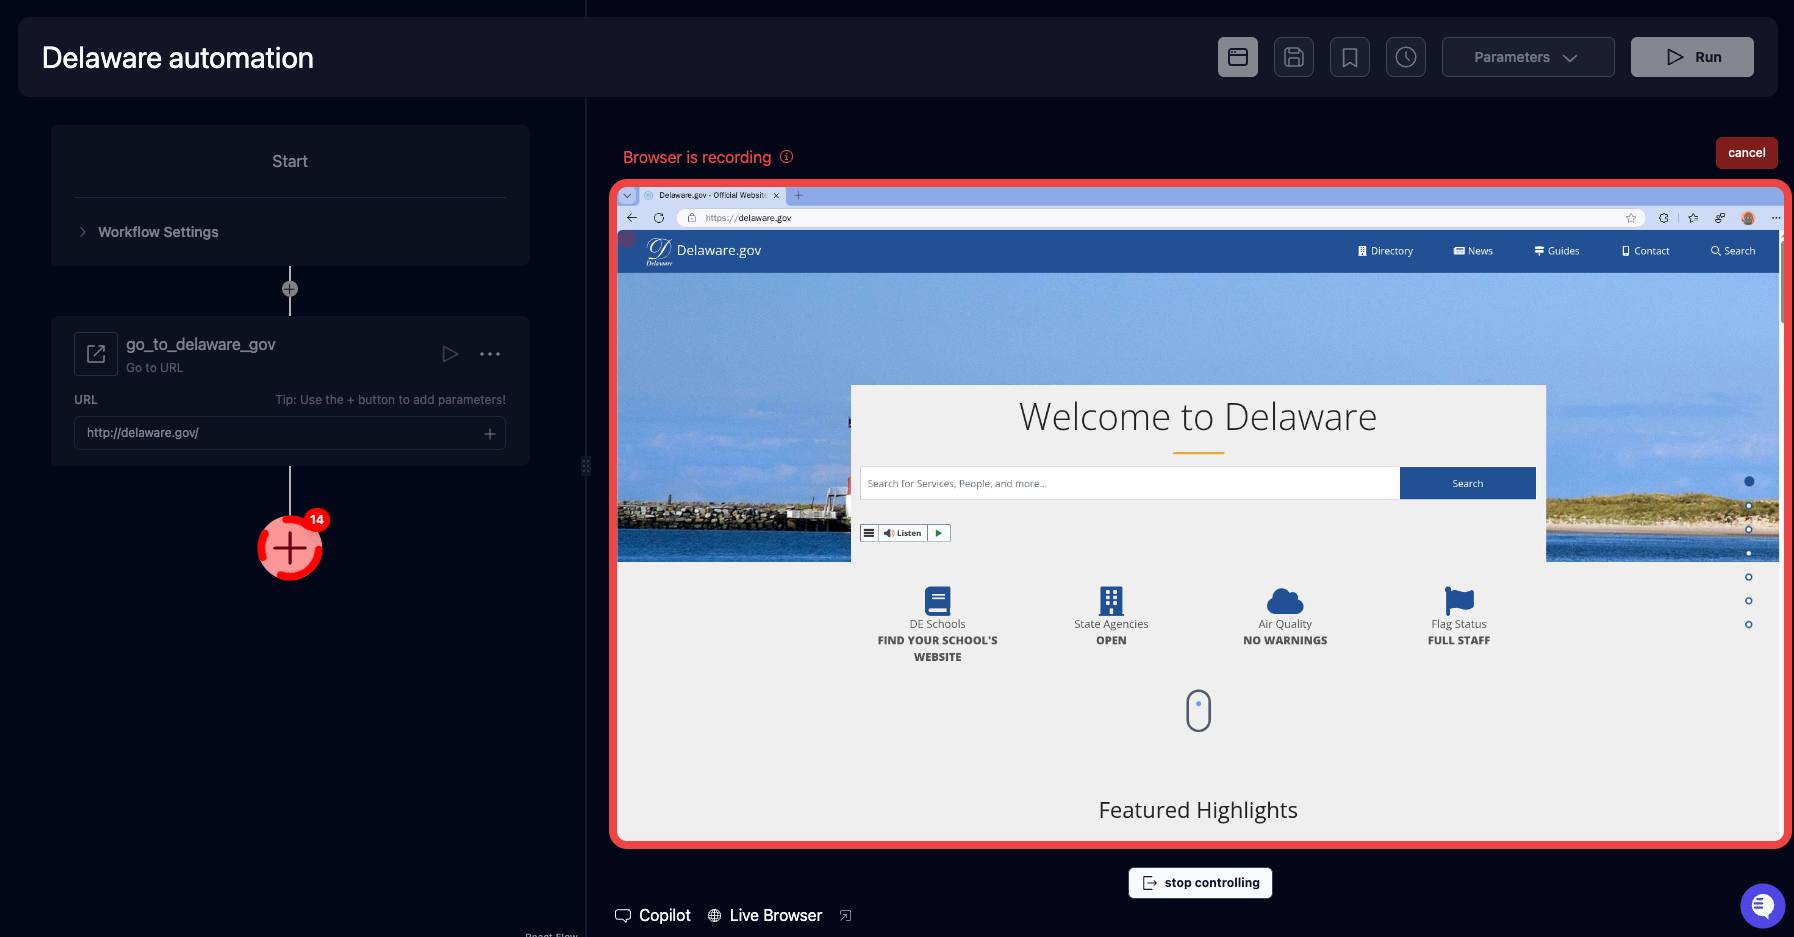This screenshot has height=937, width=1794.
Task: Open Flag Status link
Action: pyautogui.click(x=1459, y=617)
